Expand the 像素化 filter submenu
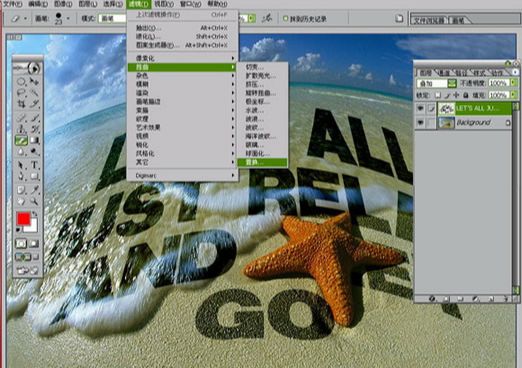 [182, 58]
